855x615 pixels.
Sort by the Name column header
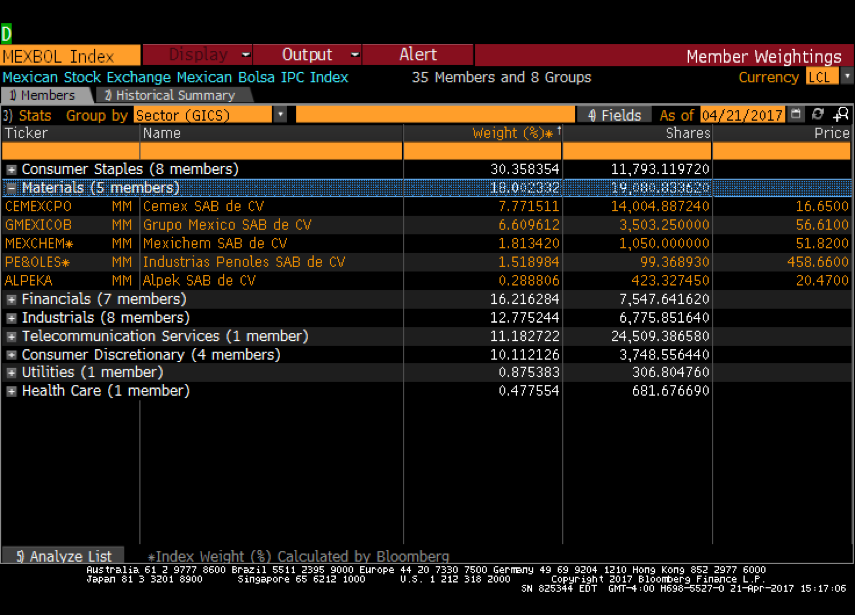click(x=161, y=133)
